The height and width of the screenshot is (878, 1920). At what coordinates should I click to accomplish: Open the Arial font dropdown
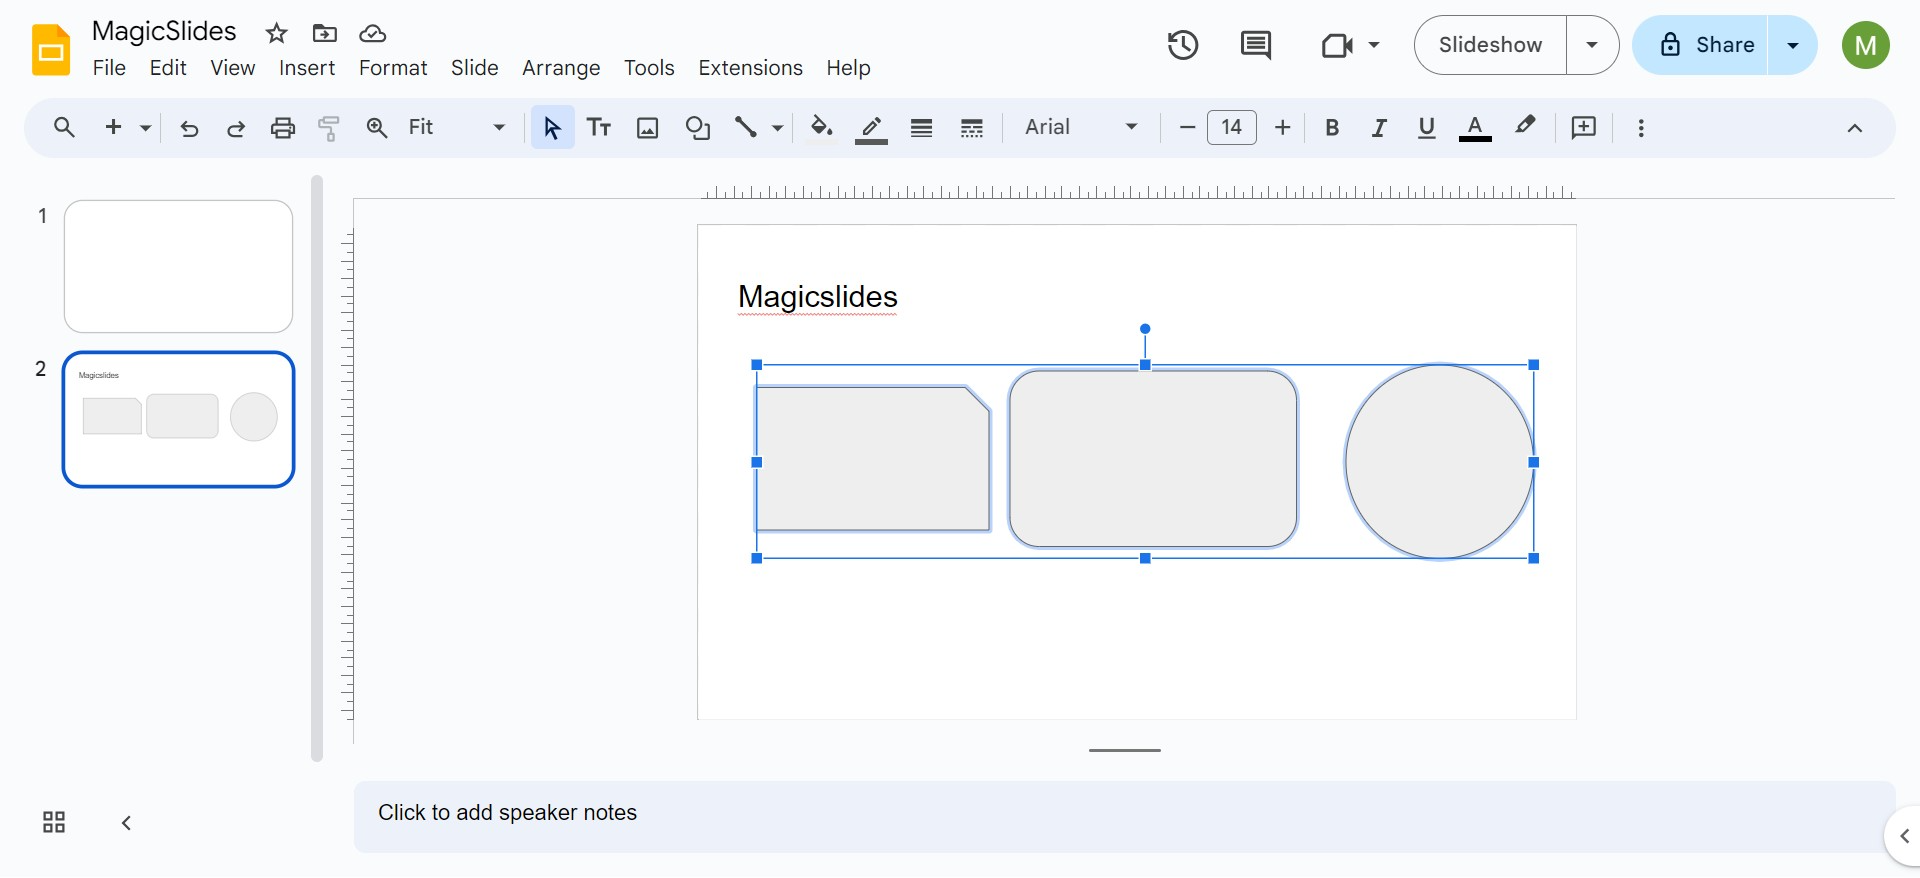point(1081,127)
